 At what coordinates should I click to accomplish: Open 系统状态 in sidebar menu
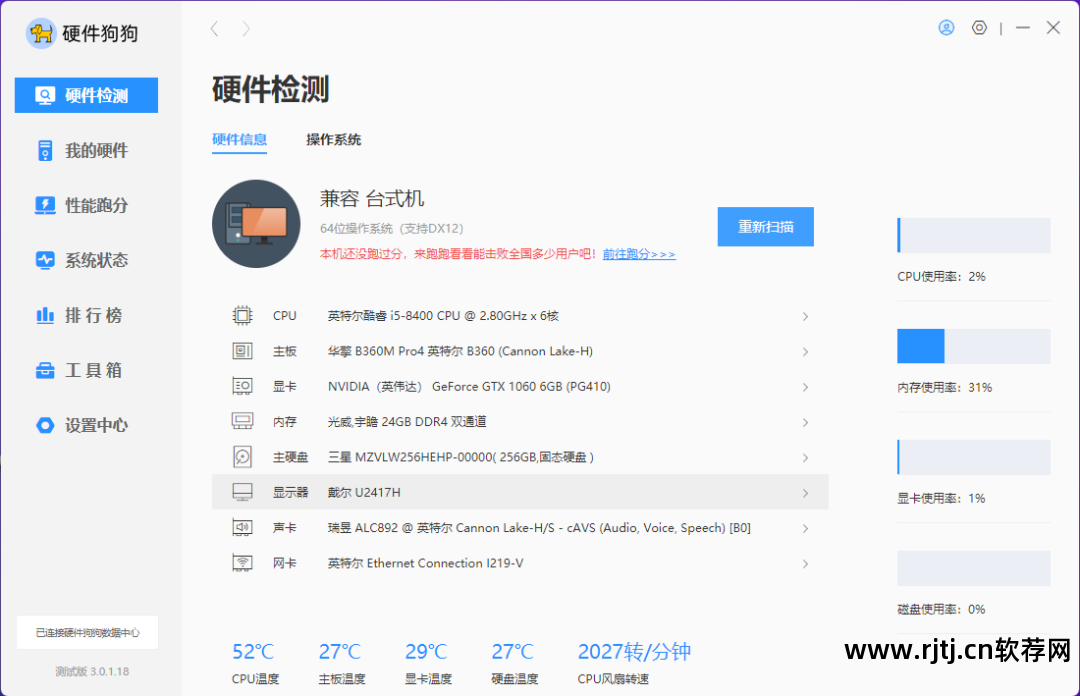(96, 260)
